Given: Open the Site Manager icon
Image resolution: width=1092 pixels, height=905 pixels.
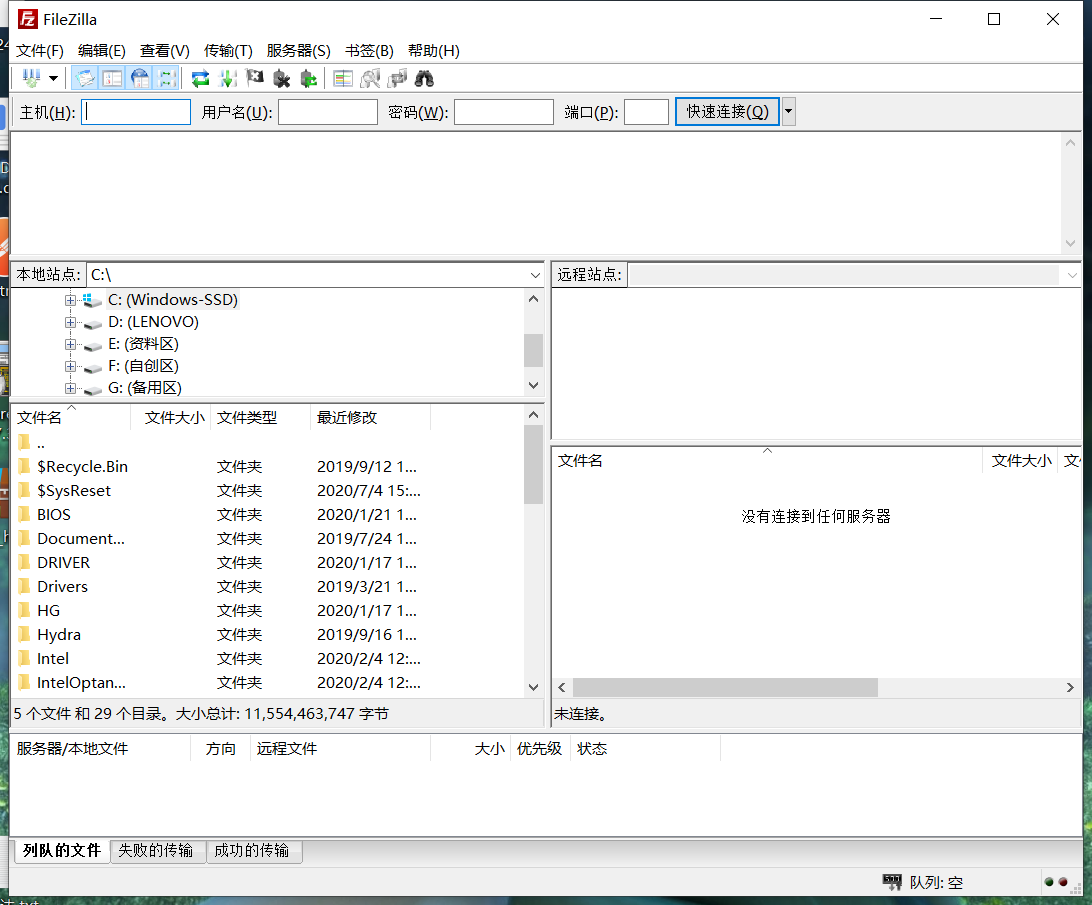Looking at the screenshot, I should pyautogui.click(x=31, y=78).
